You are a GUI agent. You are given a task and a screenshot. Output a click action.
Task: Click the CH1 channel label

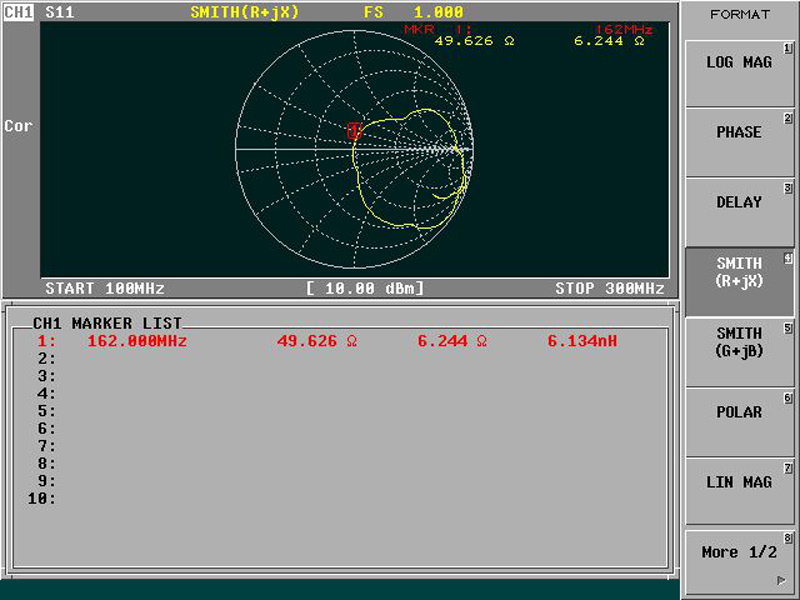[18, 12]
